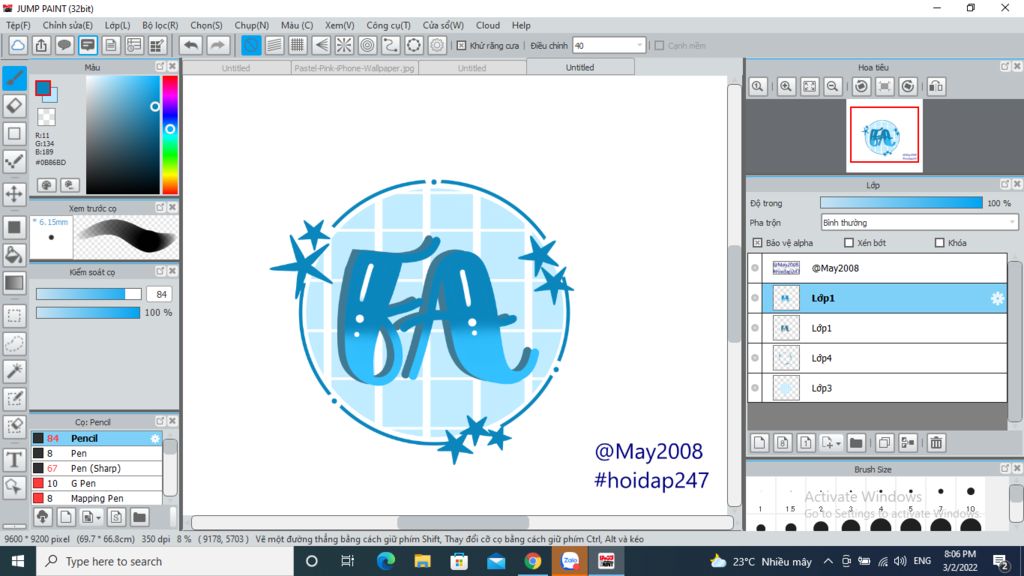Add a new raster layer
This screenshot has width=1024, height=576.
(x=759, y=443)
